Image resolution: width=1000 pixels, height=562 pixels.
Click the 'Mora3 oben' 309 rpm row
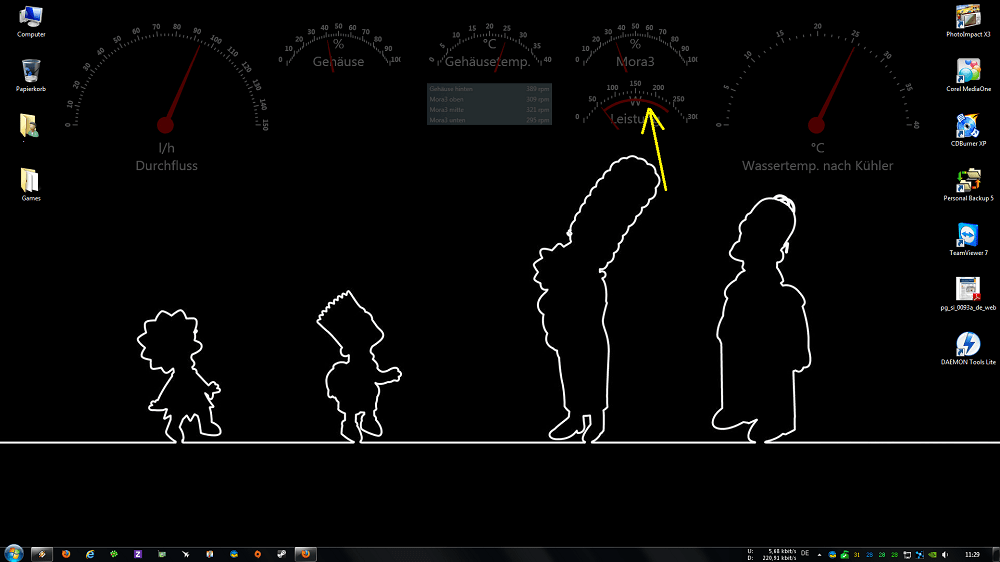(x=489, y=99)
